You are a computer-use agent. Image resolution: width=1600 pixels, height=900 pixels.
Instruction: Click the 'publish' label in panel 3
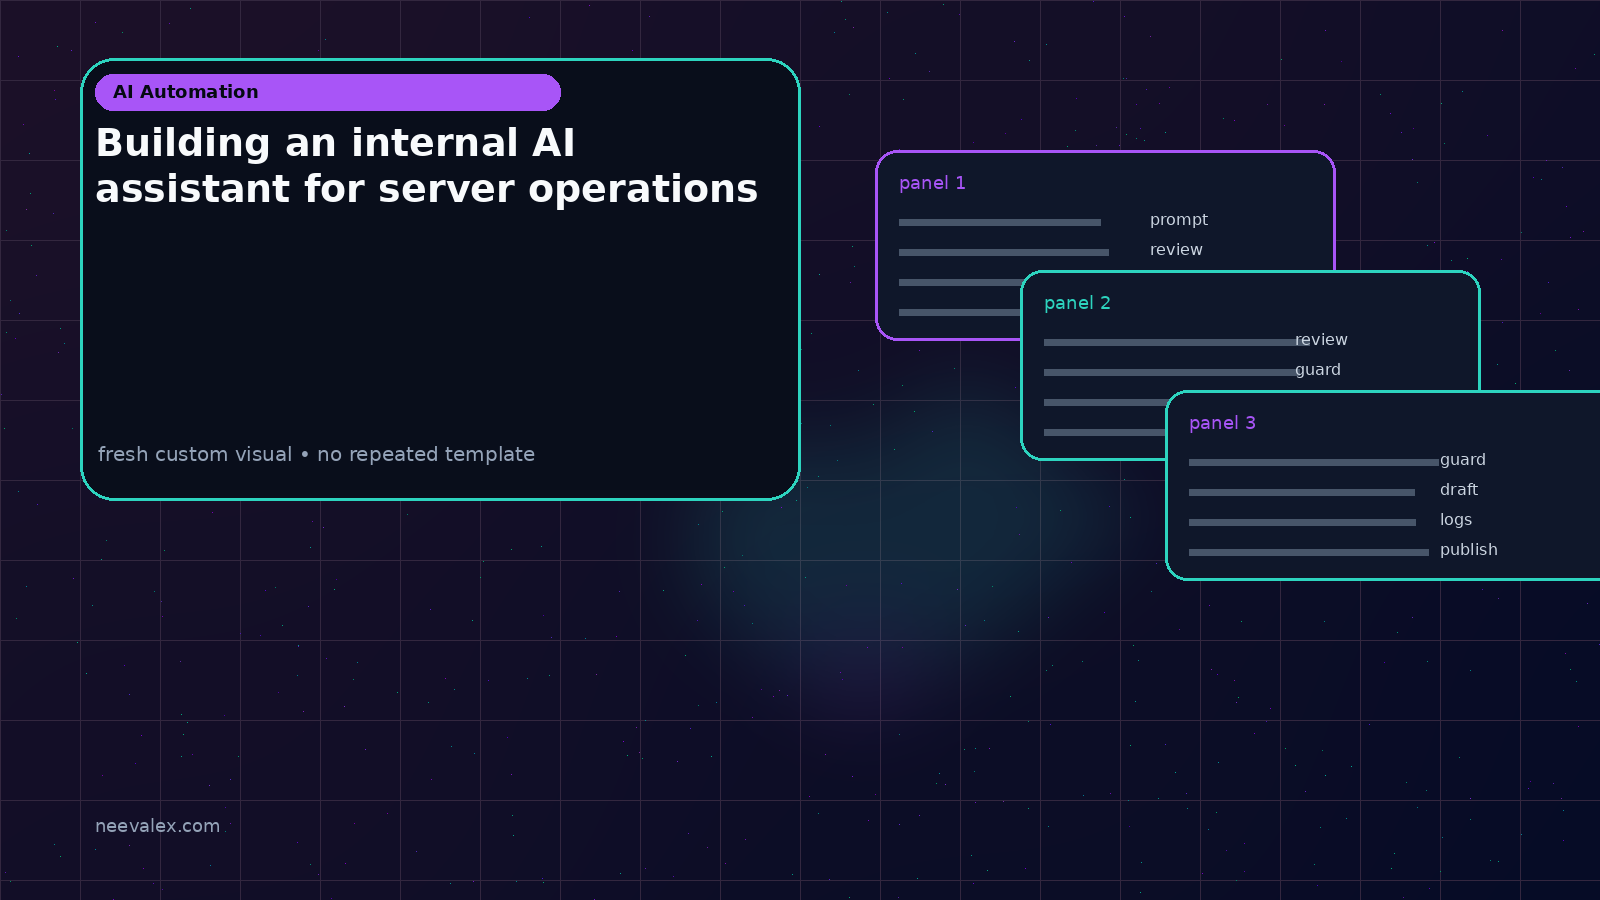click(1469, 550)
